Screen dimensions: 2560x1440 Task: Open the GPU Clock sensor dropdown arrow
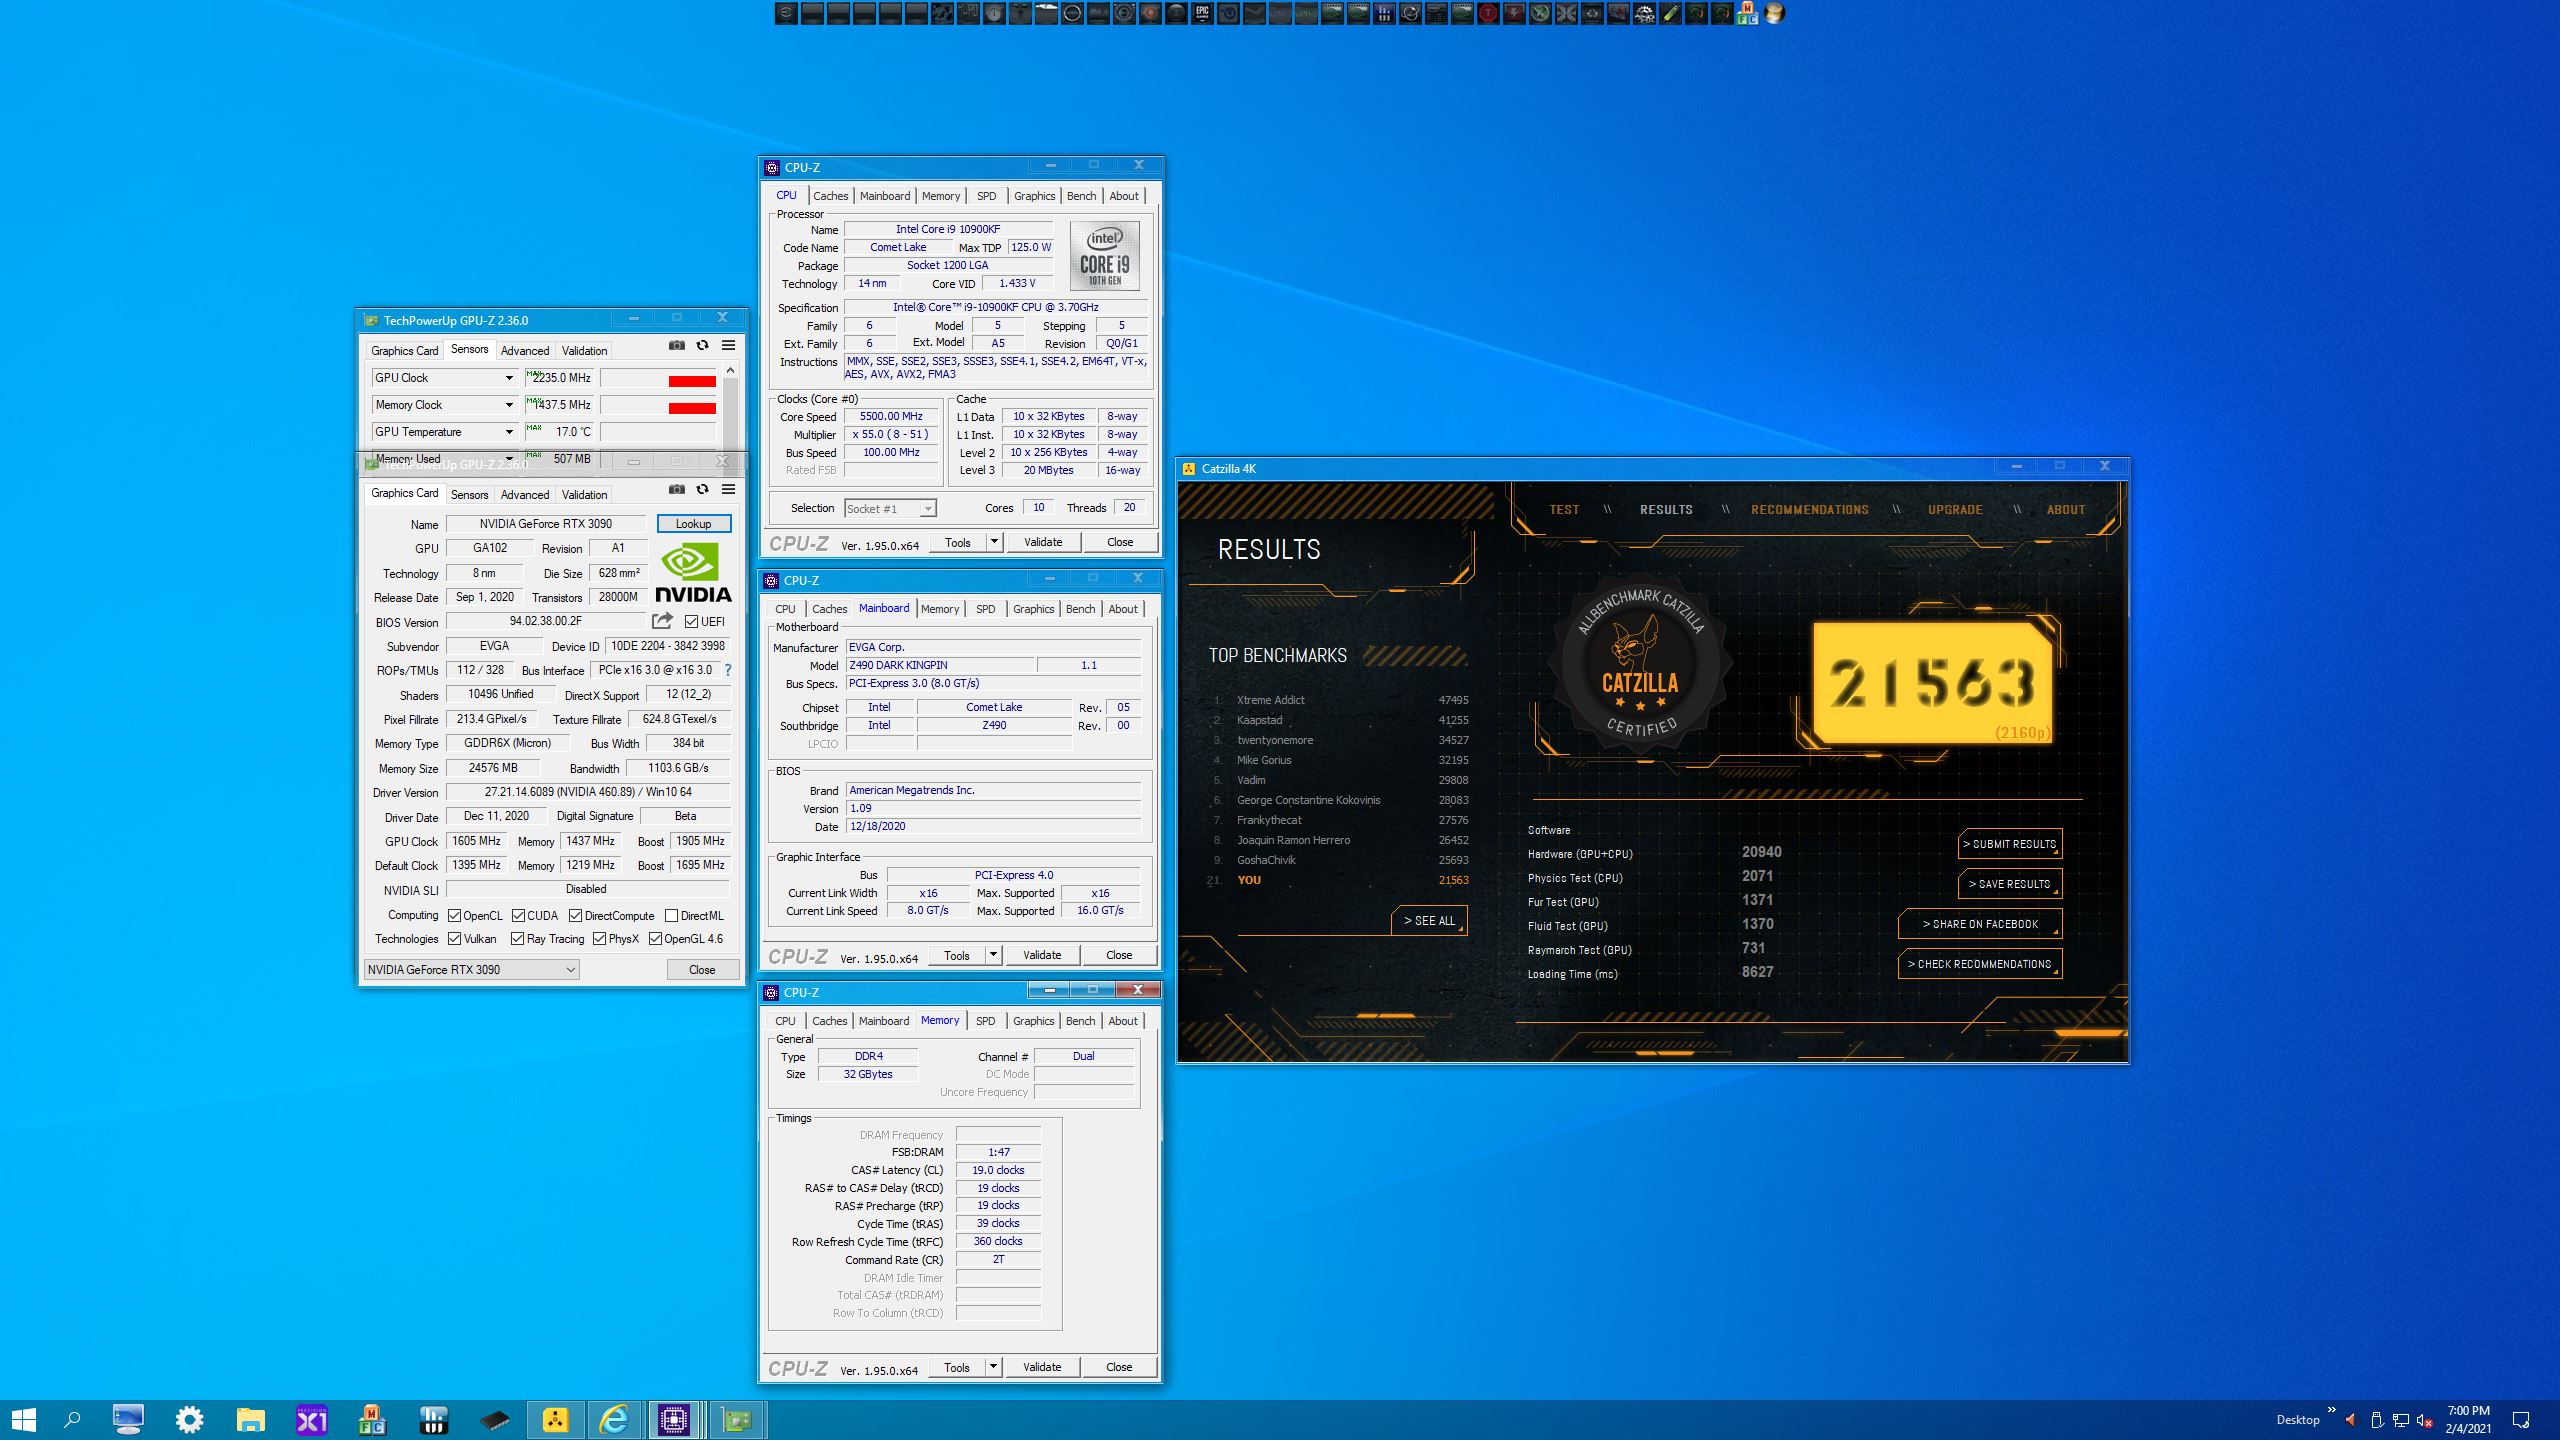(508, 378)
